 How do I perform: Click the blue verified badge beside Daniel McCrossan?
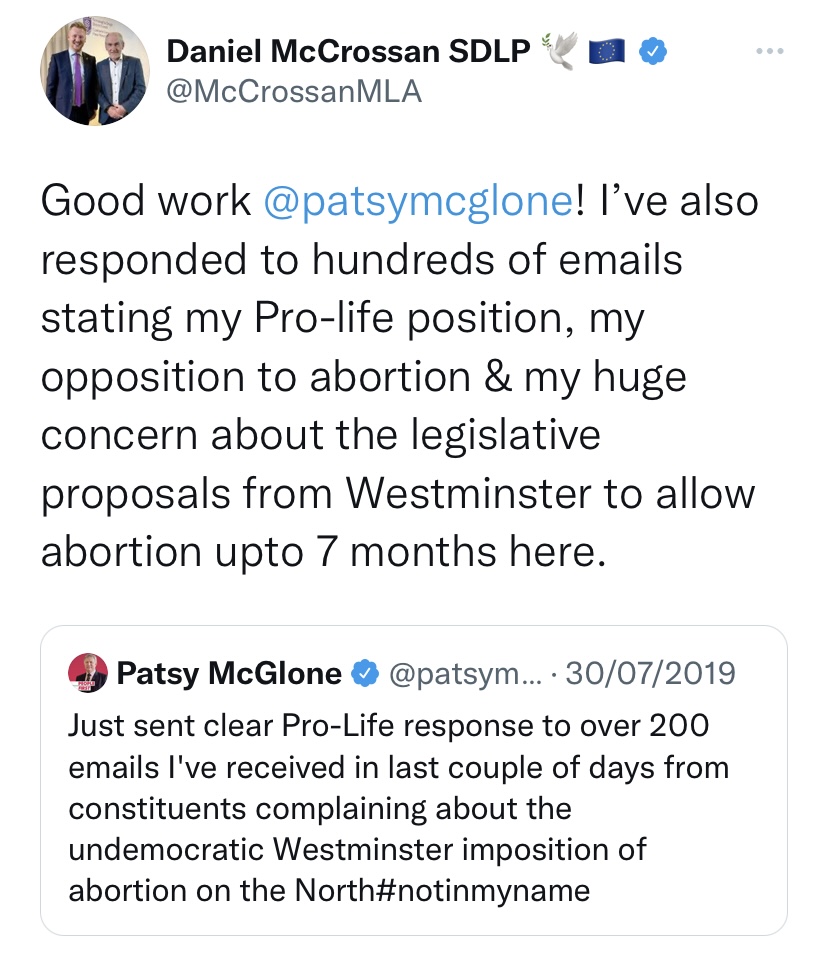(654, 51)
